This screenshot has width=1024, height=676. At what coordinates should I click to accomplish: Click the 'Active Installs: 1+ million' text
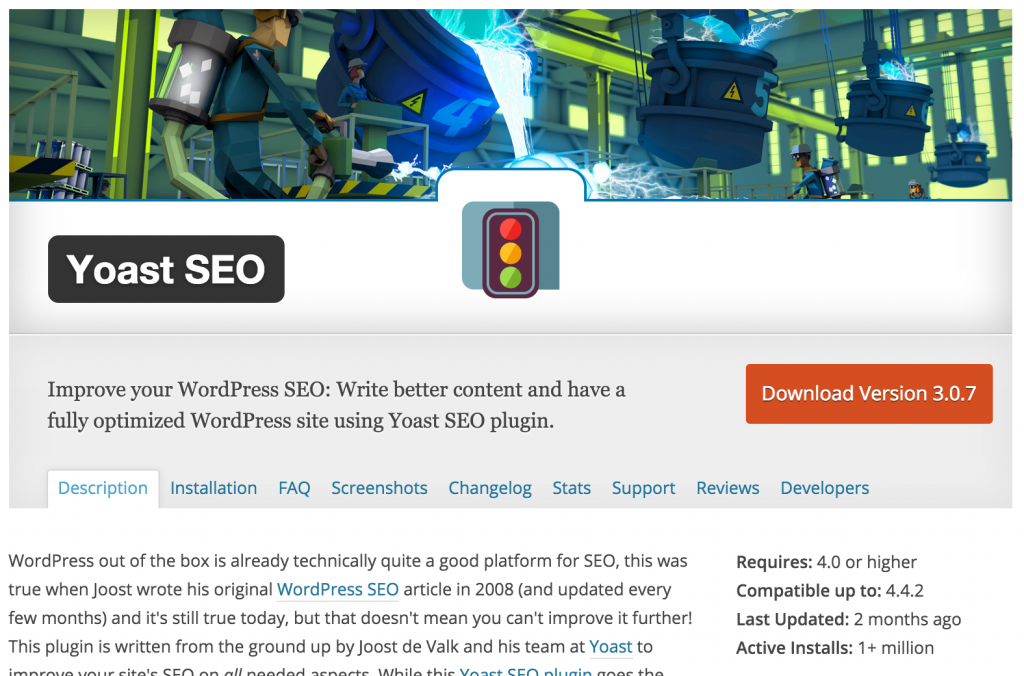pyautogui.click(x=835, y=648)
